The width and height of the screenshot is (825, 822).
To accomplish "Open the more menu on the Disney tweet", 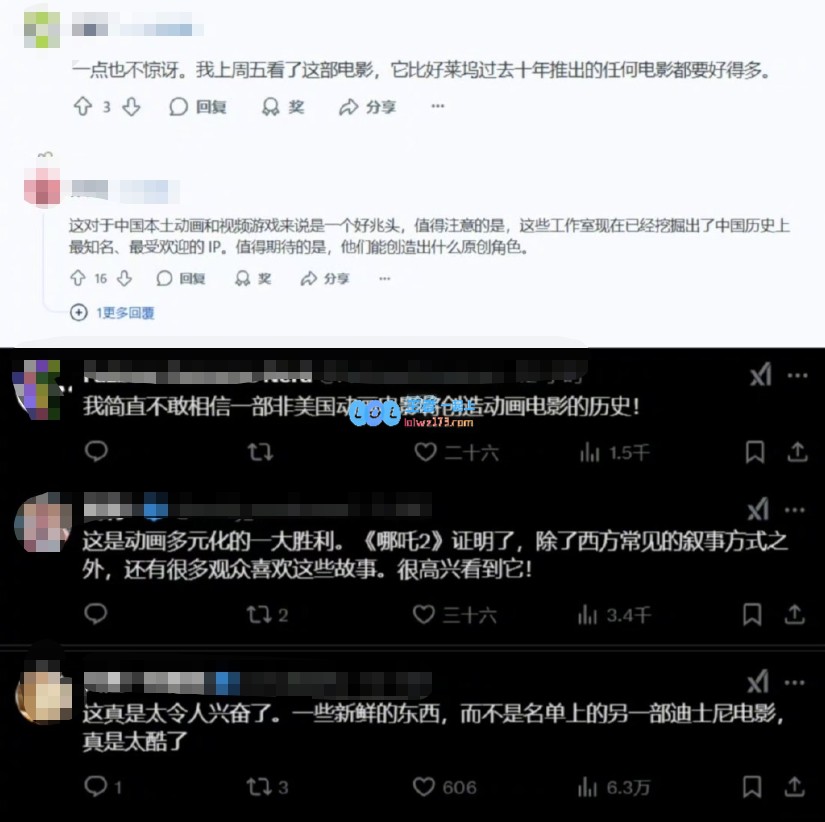I will click(x=794, y=683).
